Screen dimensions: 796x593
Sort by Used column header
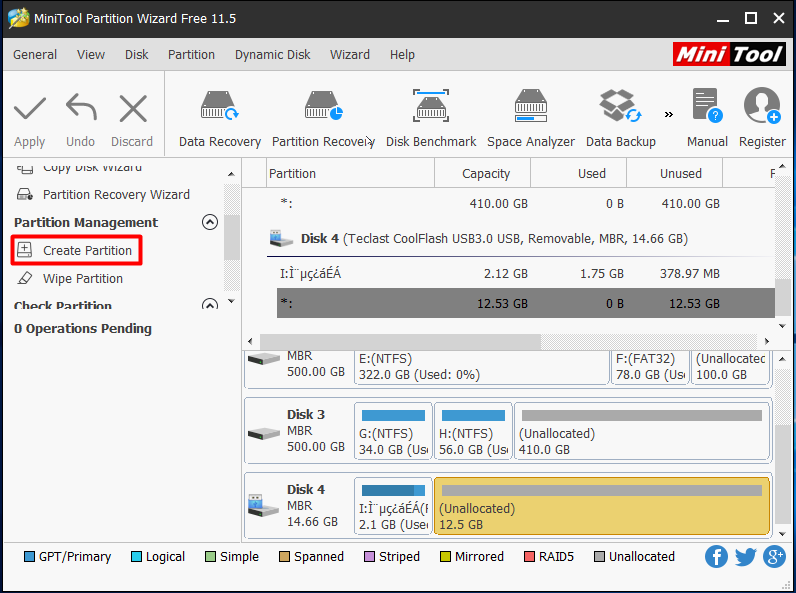pyautogui.click(x=578, y=173)
